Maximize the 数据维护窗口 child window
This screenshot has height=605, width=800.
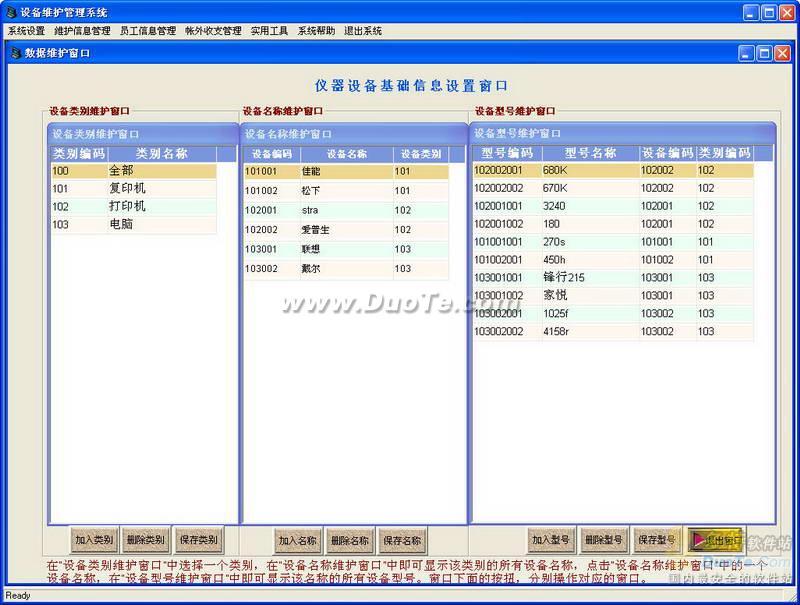[x=764, y=53]
